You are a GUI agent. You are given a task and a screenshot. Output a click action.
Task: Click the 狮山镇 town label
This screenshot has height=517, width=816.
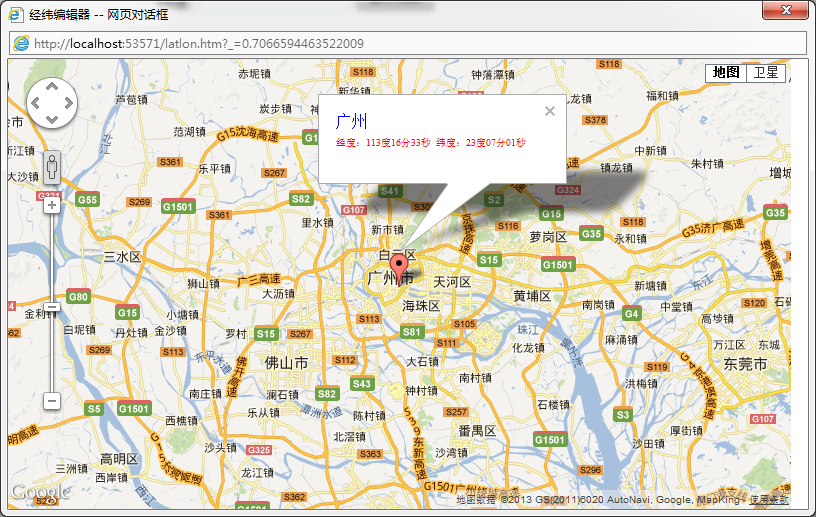203,284
